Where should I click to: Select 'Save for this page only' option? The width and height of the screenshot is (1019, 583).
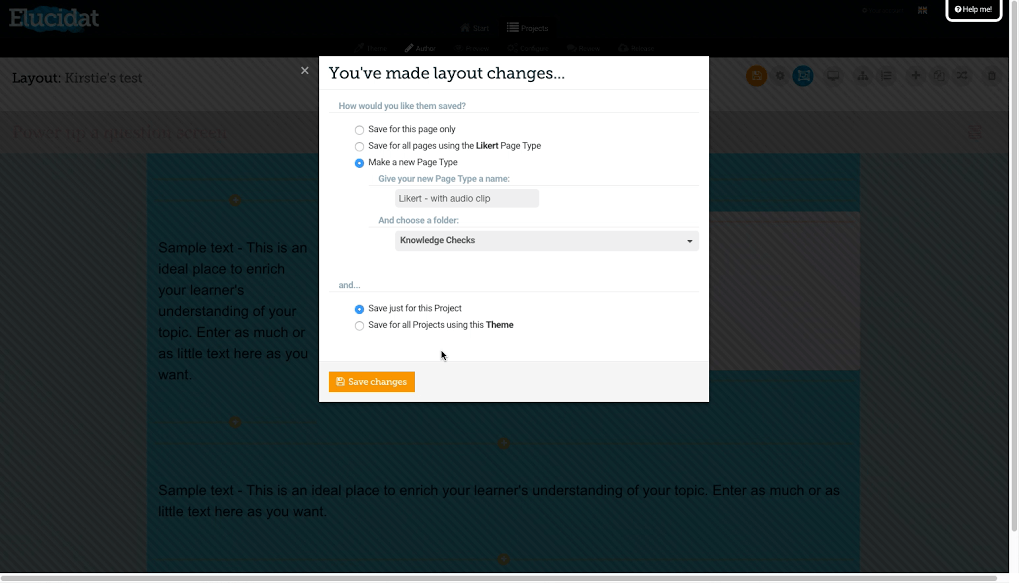coord(359,130)
